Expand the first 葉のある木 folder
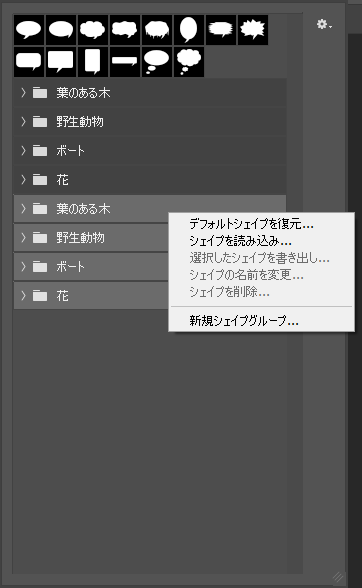362x588 pixels. [x=23, y=93]
